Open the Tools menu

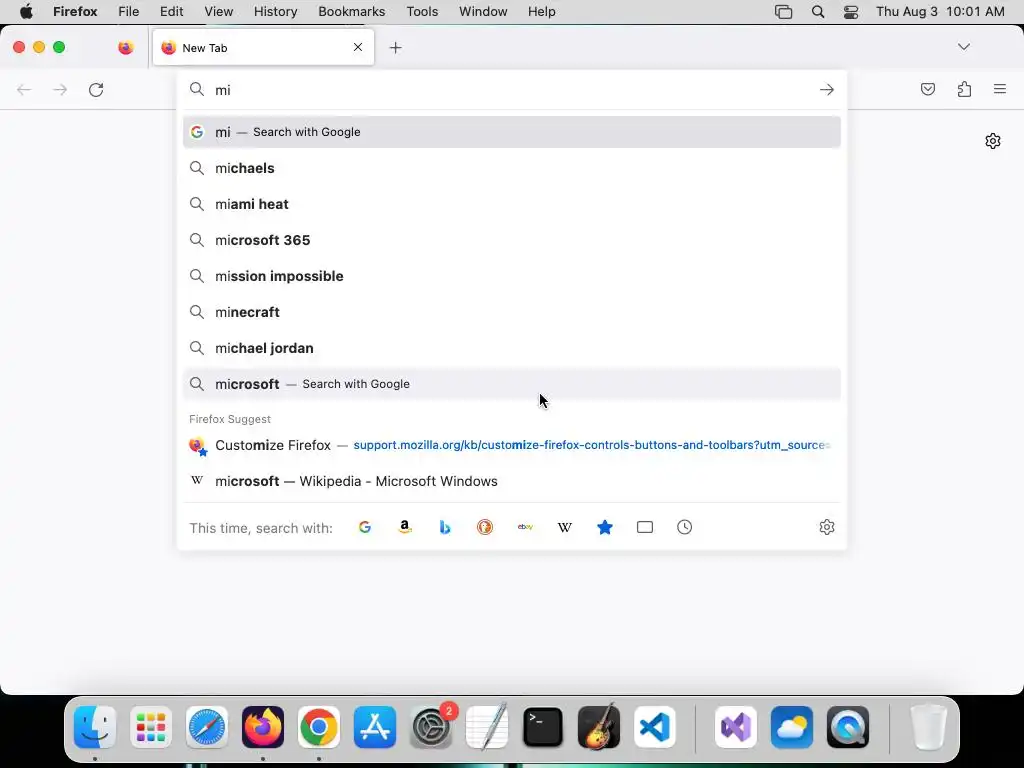(422, 12)
